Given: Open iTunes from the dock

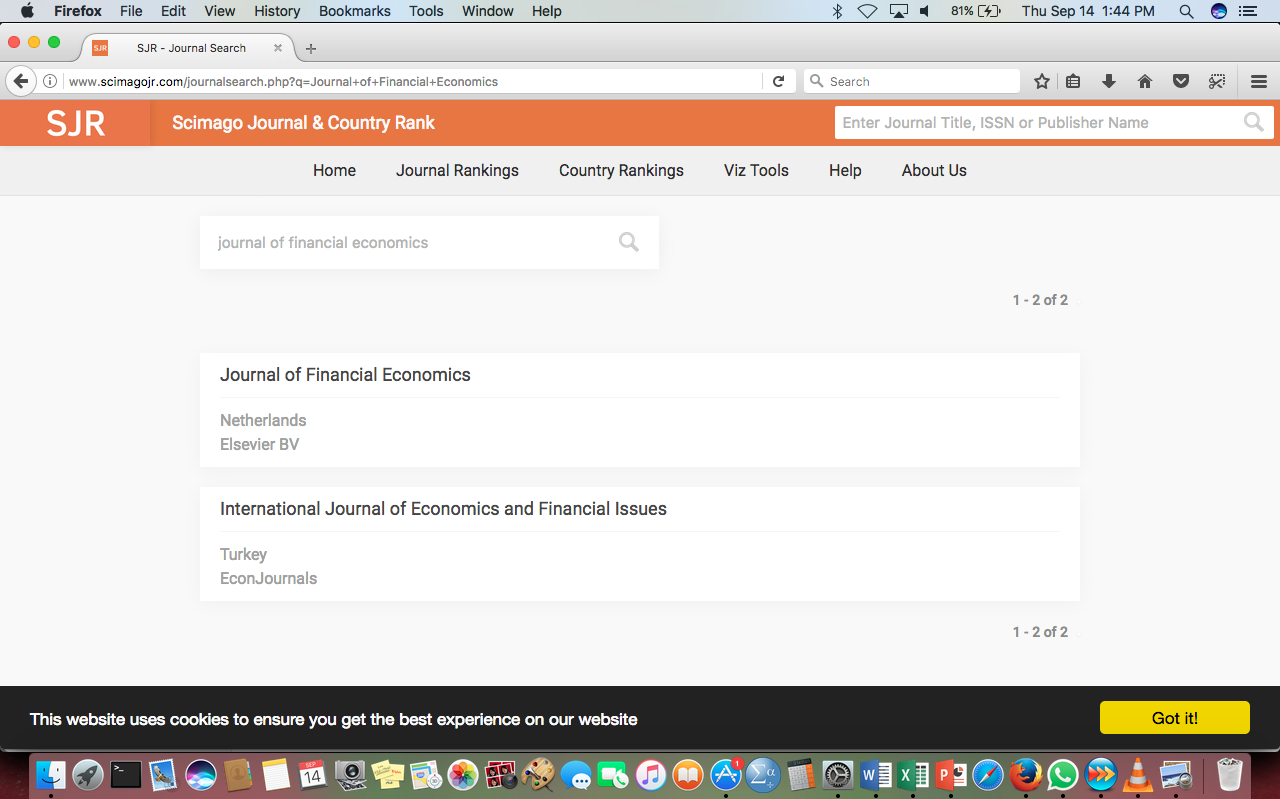Looking at the screenshot, I should tap(650, 774).
